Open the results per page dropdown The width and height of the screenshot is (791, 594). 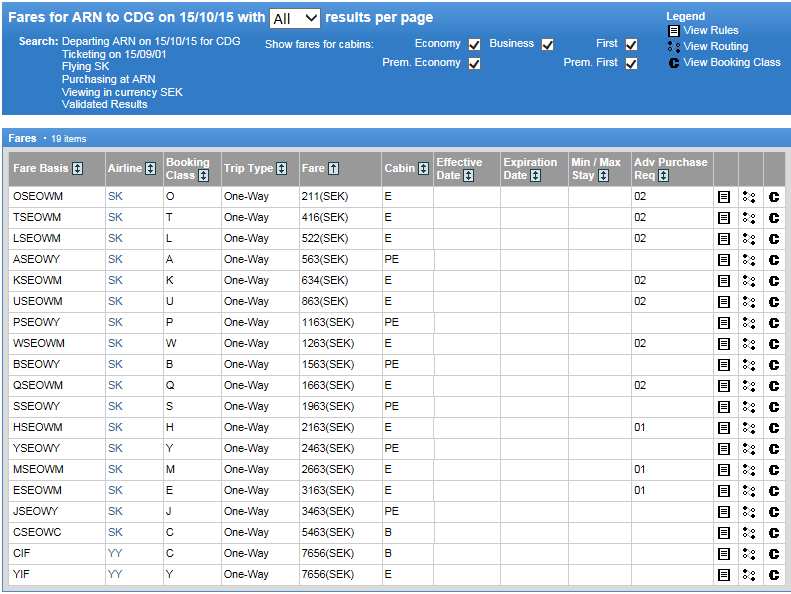pos(295,18)
